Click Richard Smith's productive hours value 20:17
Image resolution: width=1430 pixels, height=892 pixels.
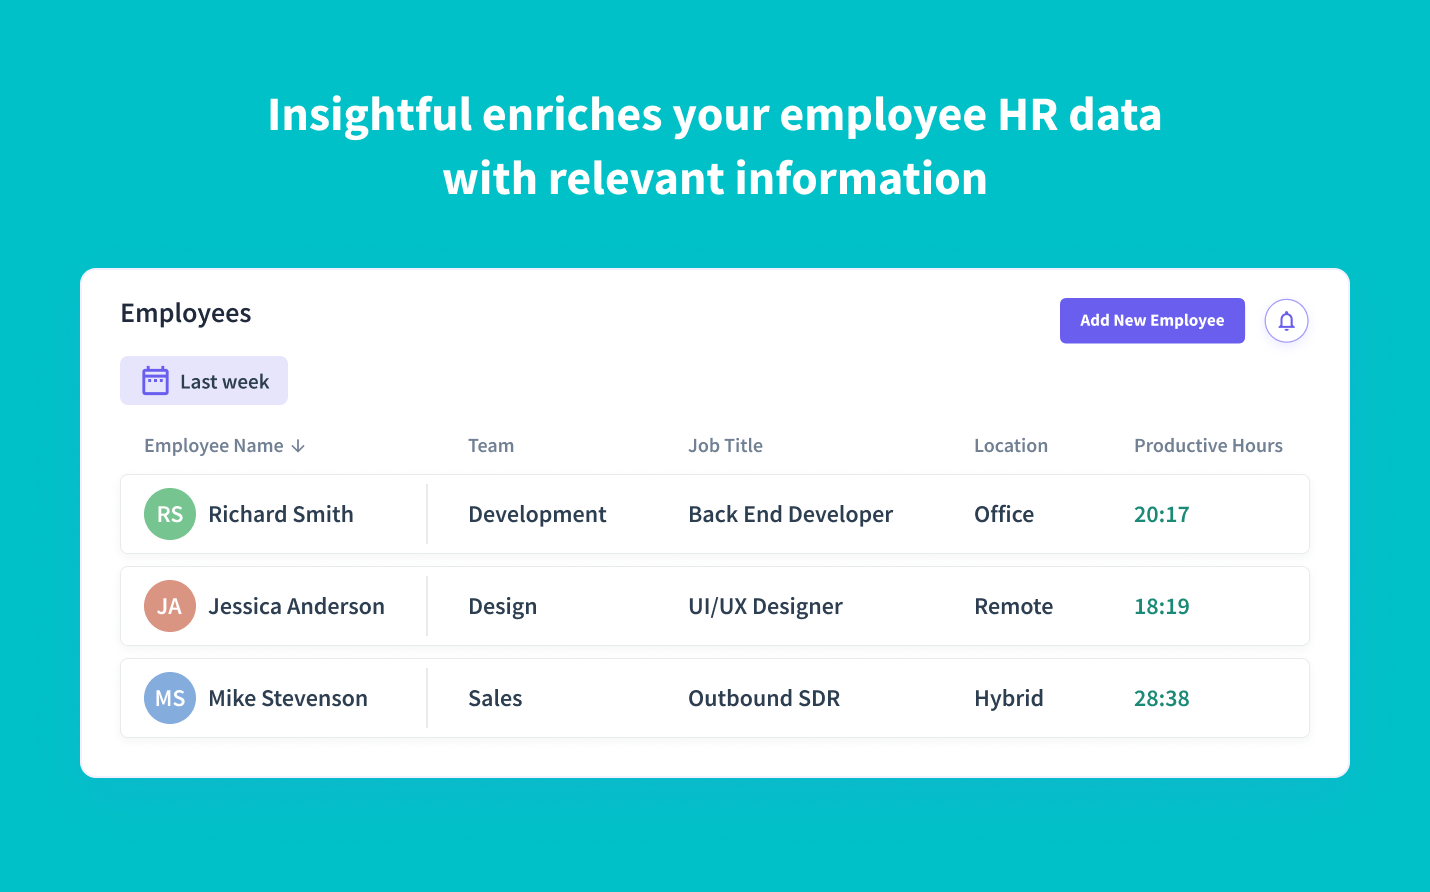pos(1161,513)
